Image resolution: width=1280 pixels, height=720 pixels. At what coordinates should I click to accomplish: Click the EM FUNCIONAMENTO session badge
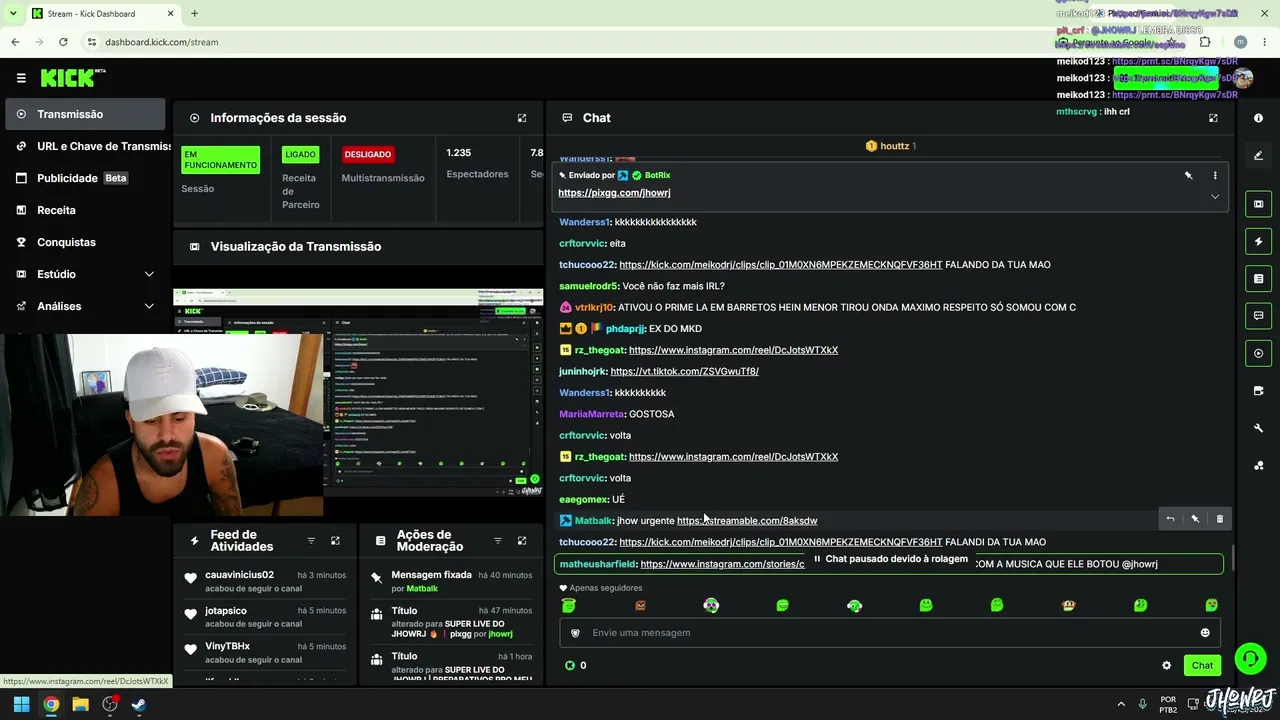(220, 160)
